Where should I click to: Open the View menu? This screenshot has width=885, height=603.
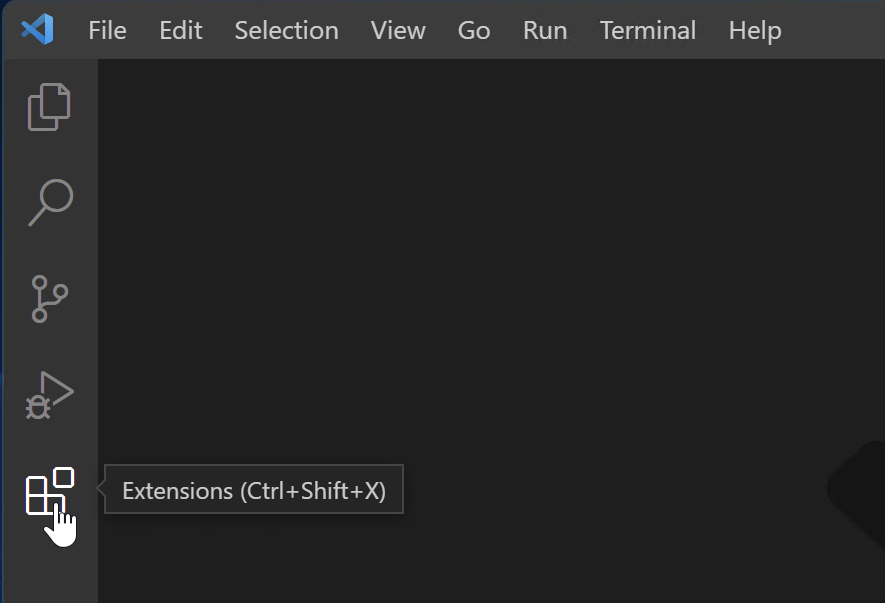[x=397, y=31]
